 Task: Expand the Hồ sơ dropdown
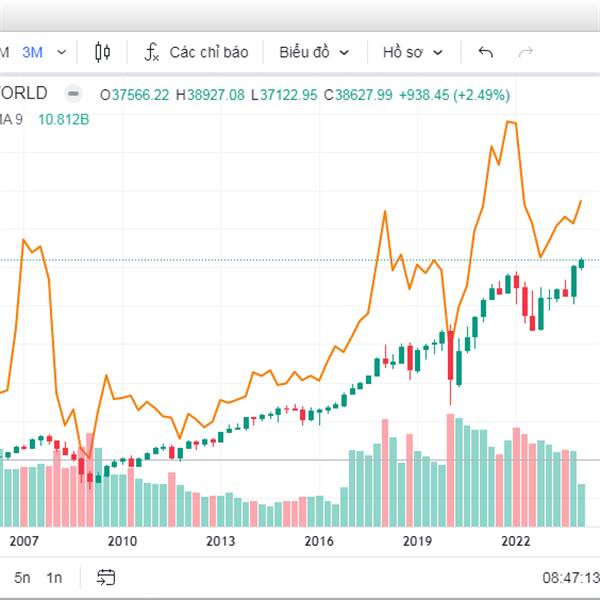(x=412, y=52)
